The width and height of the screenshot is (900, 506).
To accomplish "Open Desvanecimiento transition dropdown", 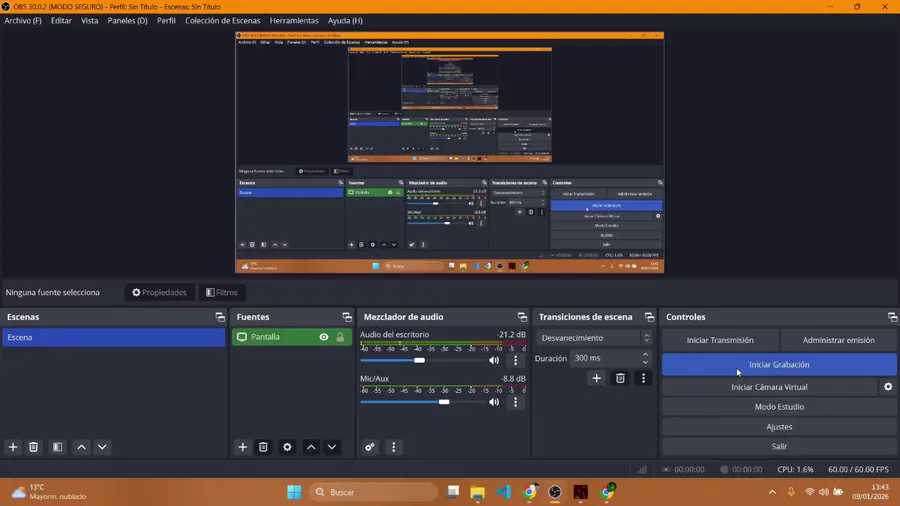I will click(595, 338).
